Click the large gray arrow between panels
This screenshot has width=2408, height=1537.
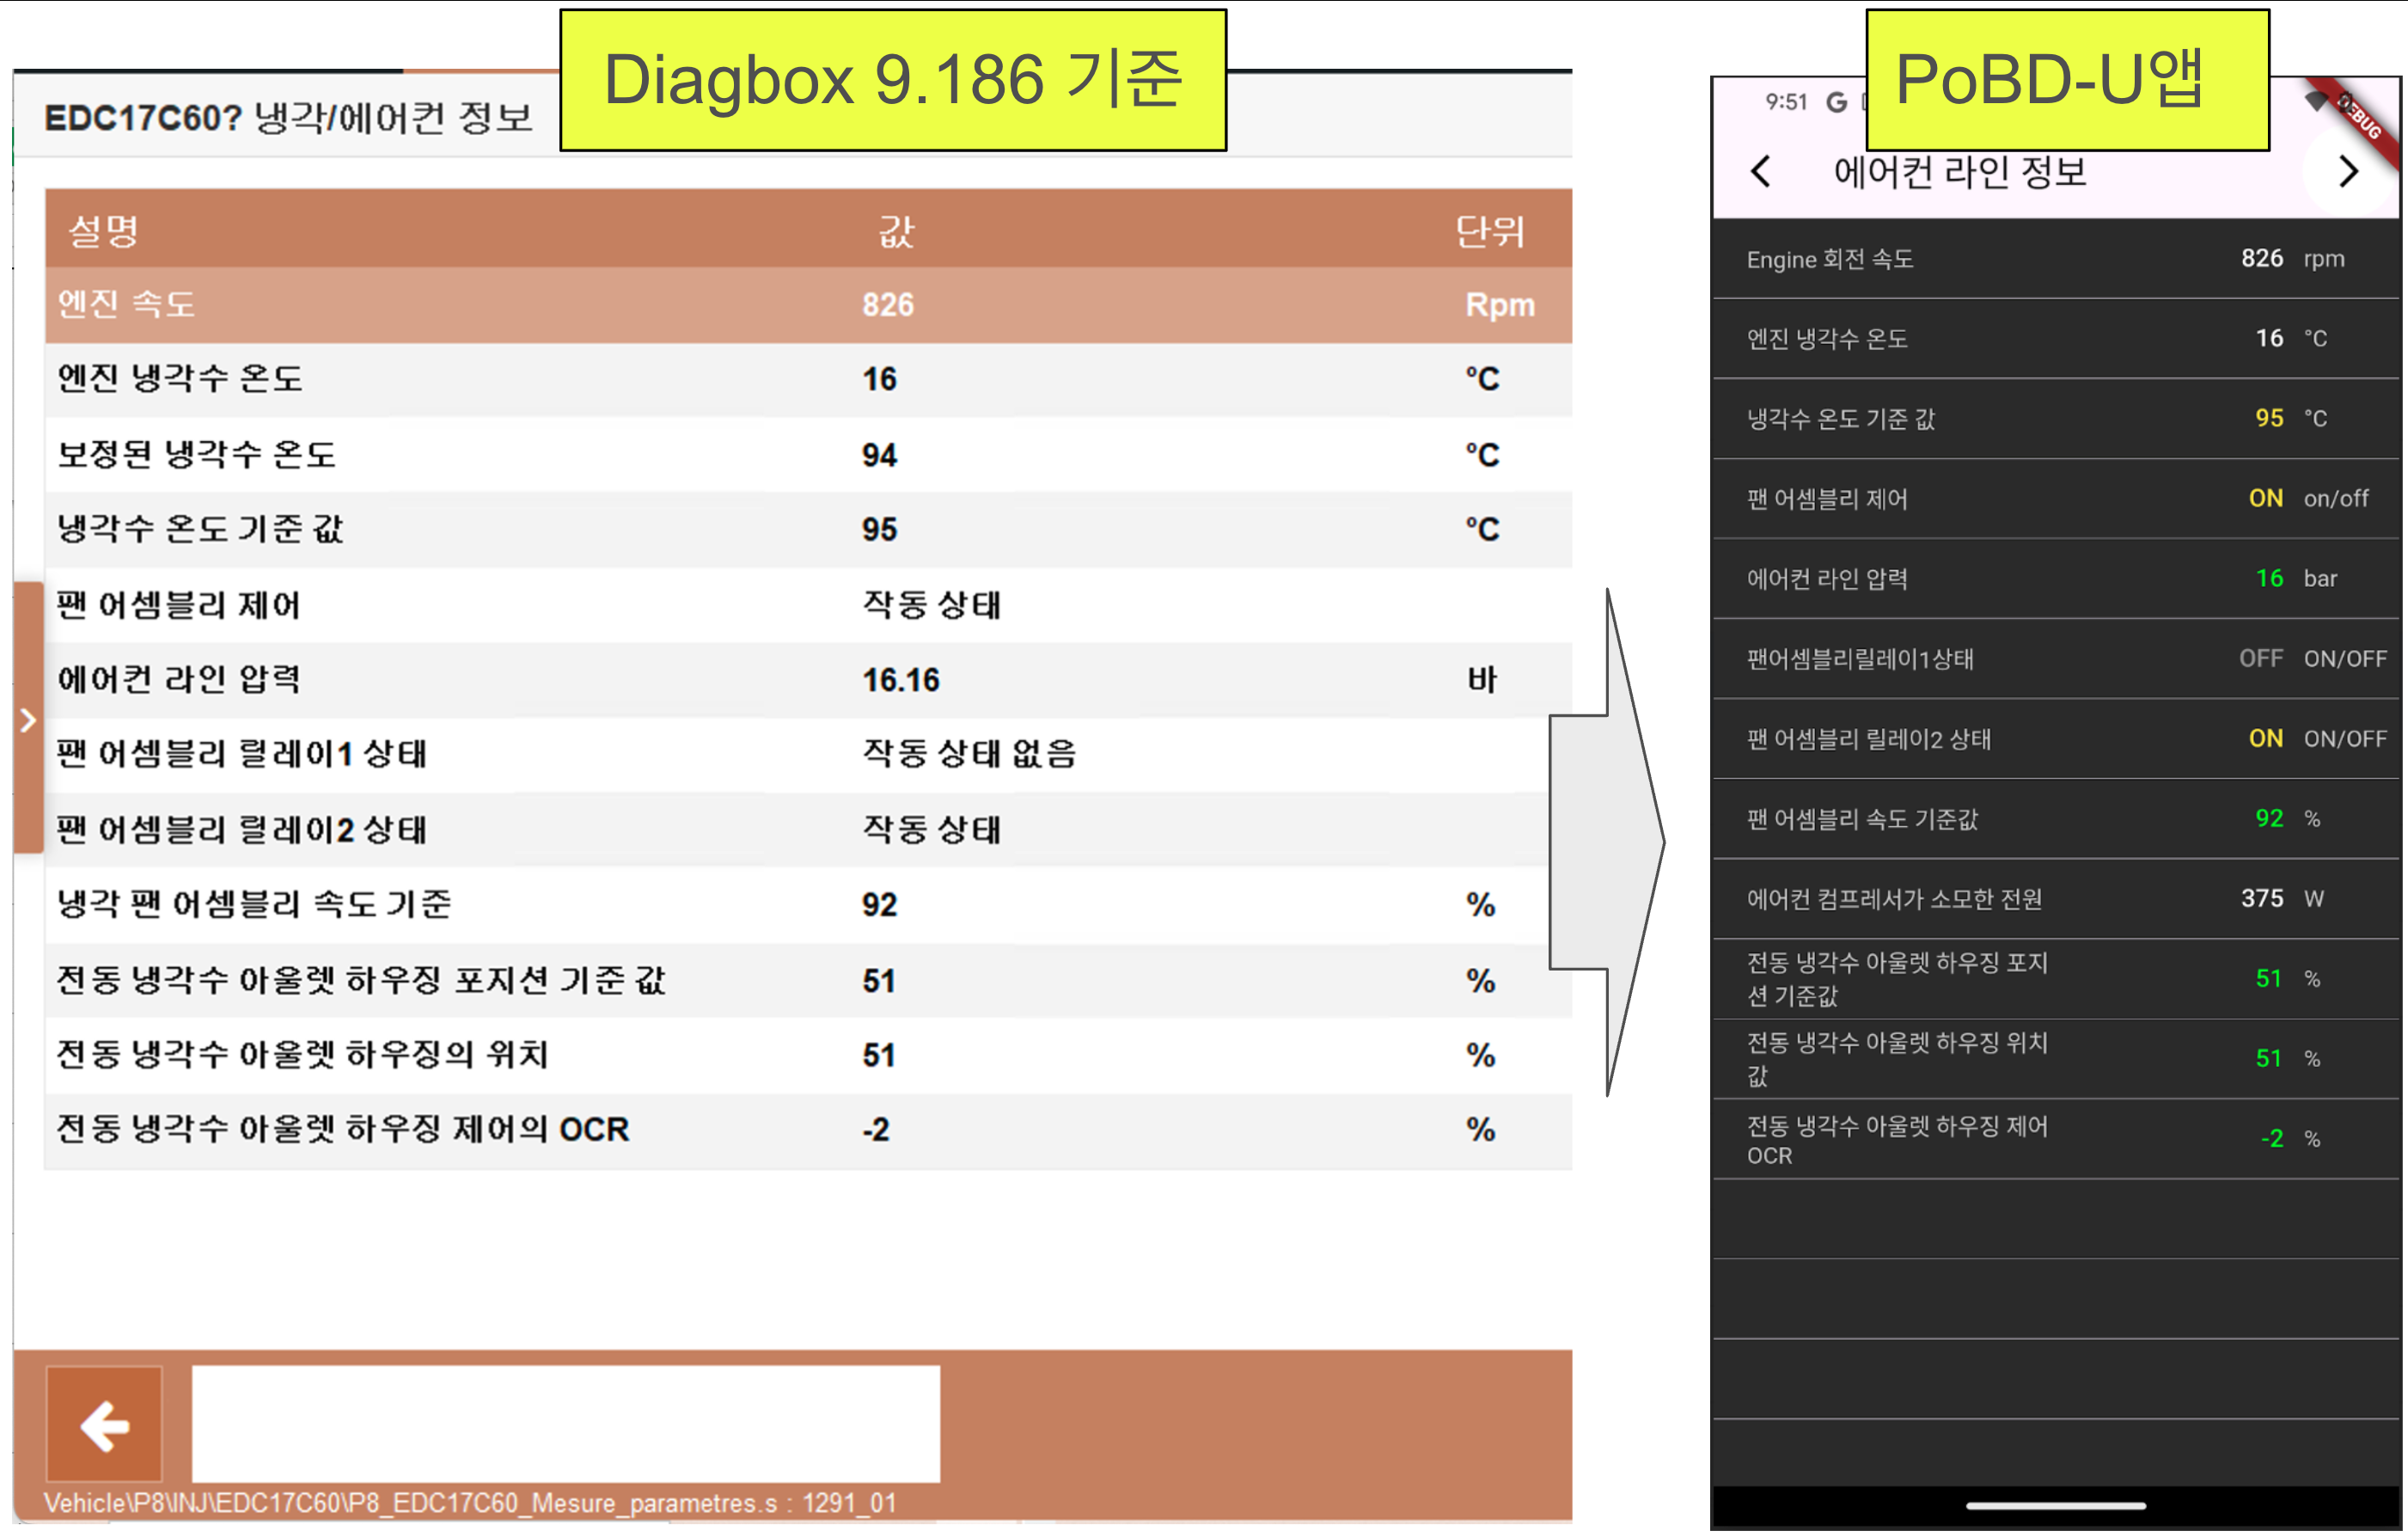pos(1607,842)
